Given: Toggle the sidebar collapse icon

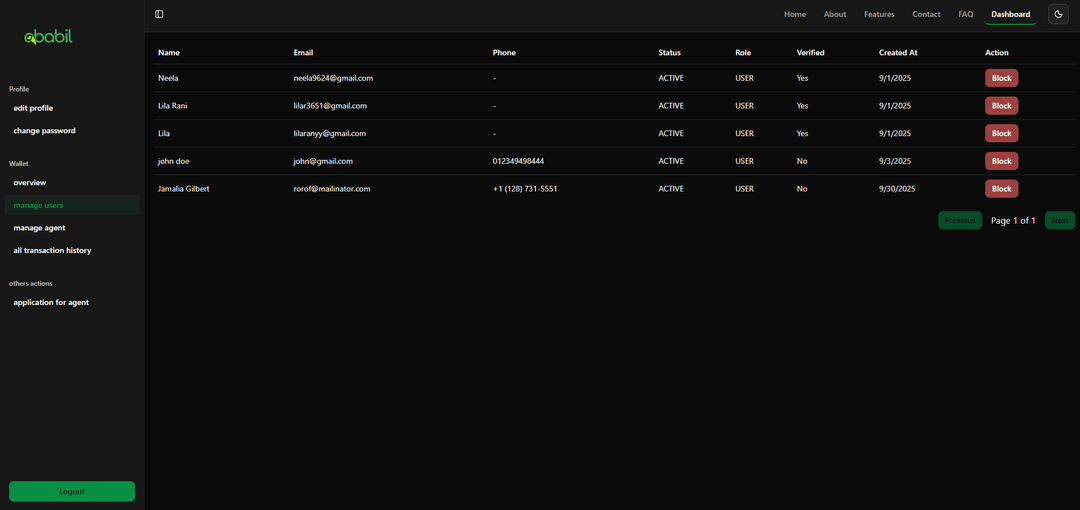Looking at the screenshot, I should [x=159, y=14].
